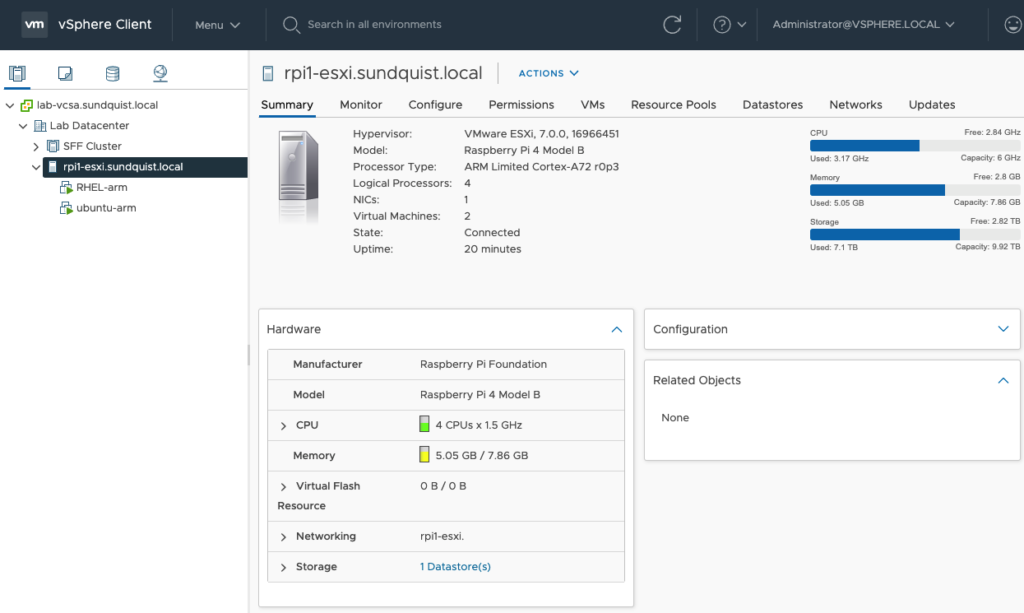Open the 1 Datastore(s) link
1024x613 pixels.
(x=455, y=567)
